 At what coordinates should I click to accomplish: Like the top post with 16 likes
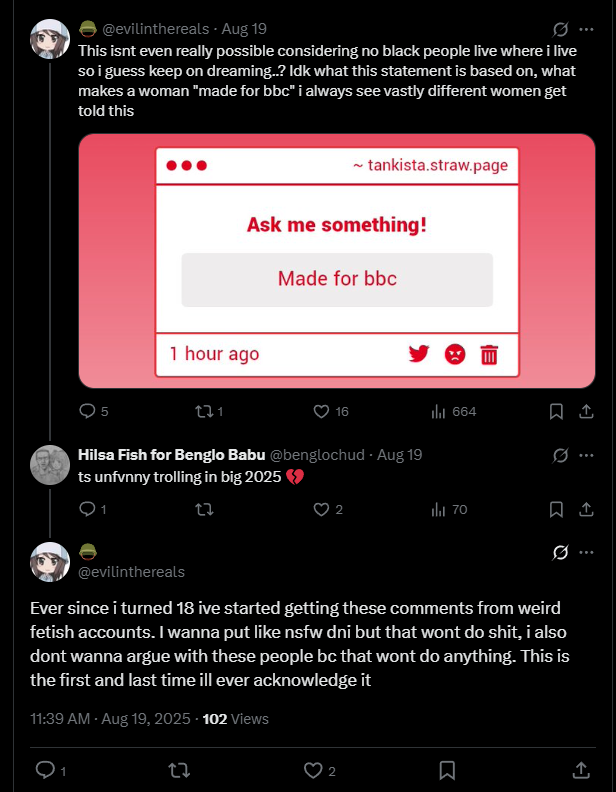coord(322,411)
